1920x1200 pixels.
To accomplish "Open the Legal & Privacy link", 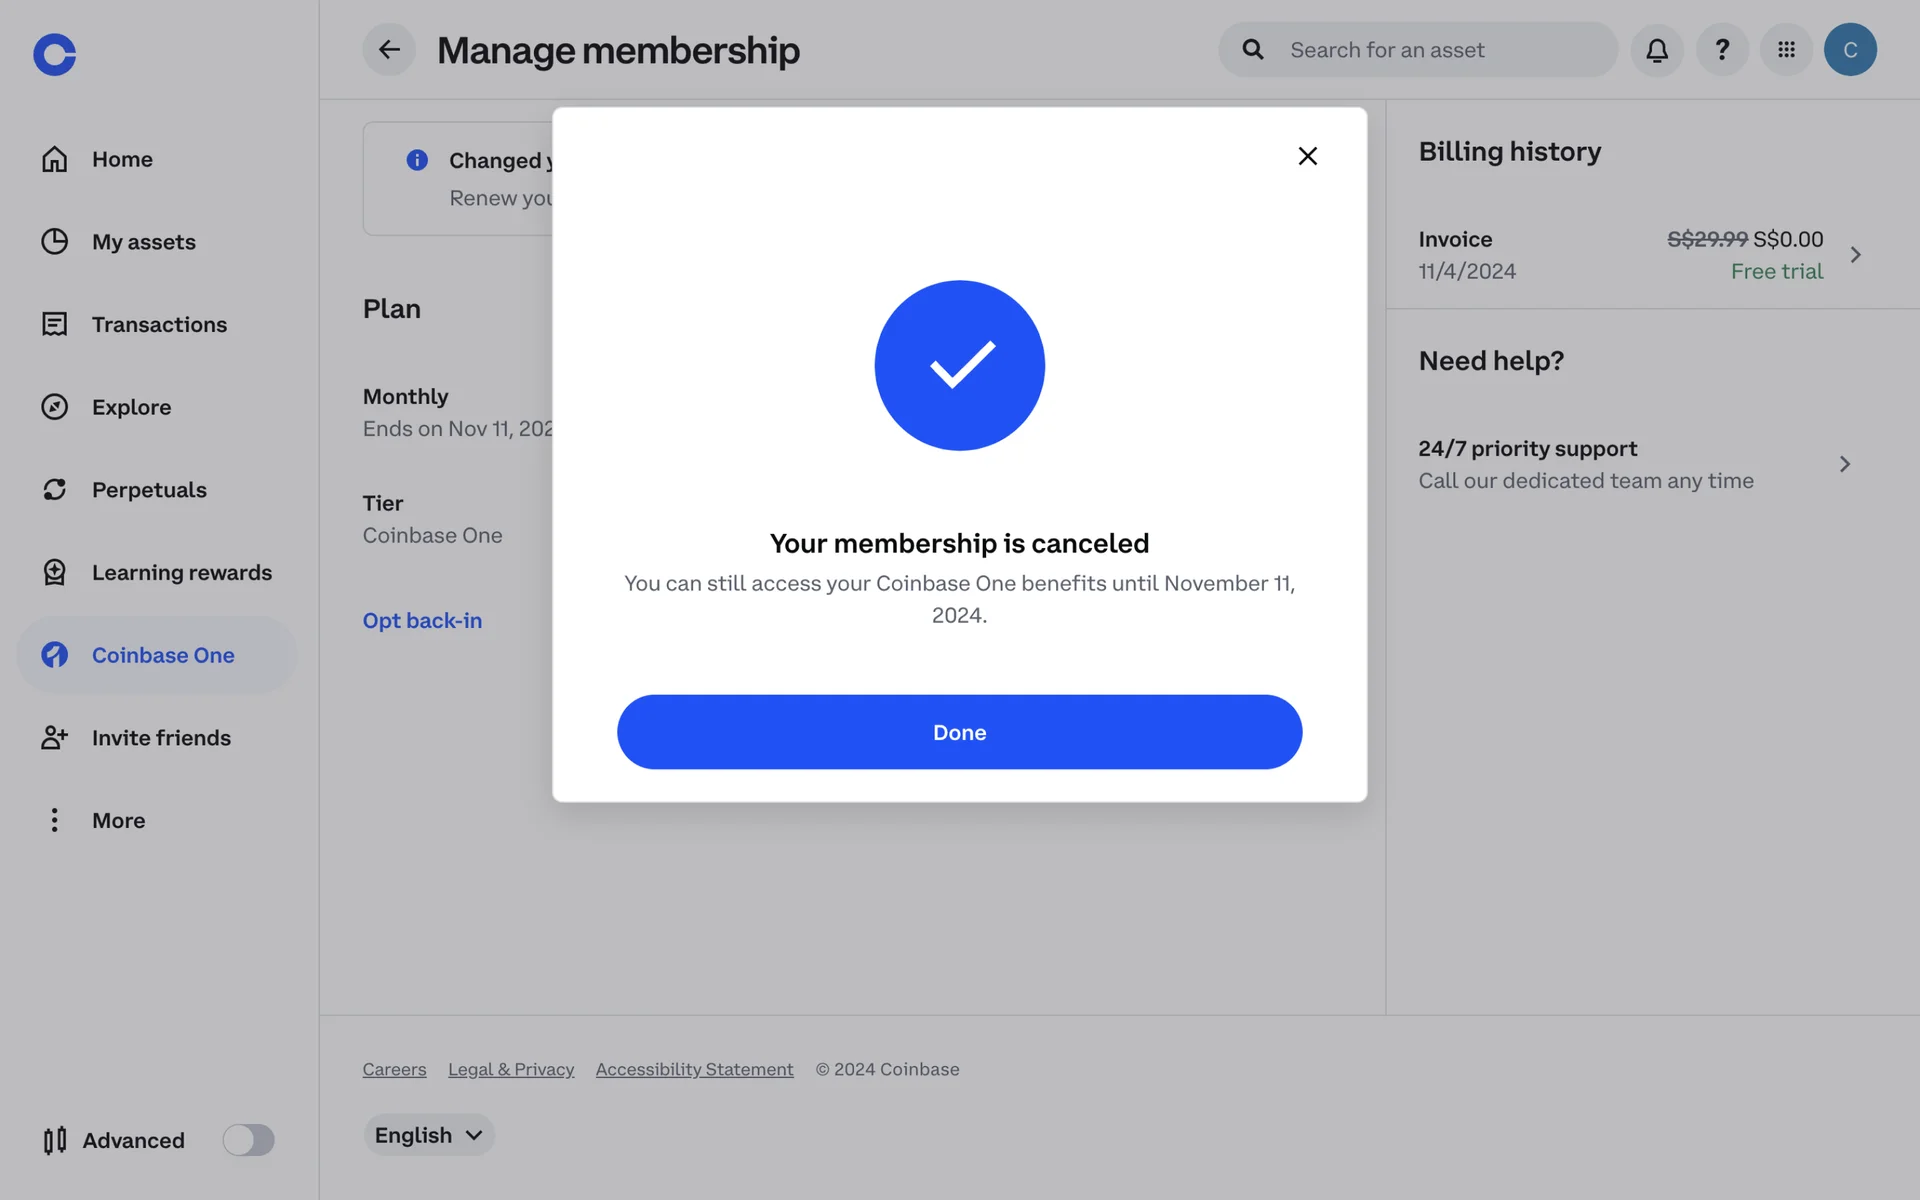I will click(511, 1070).
